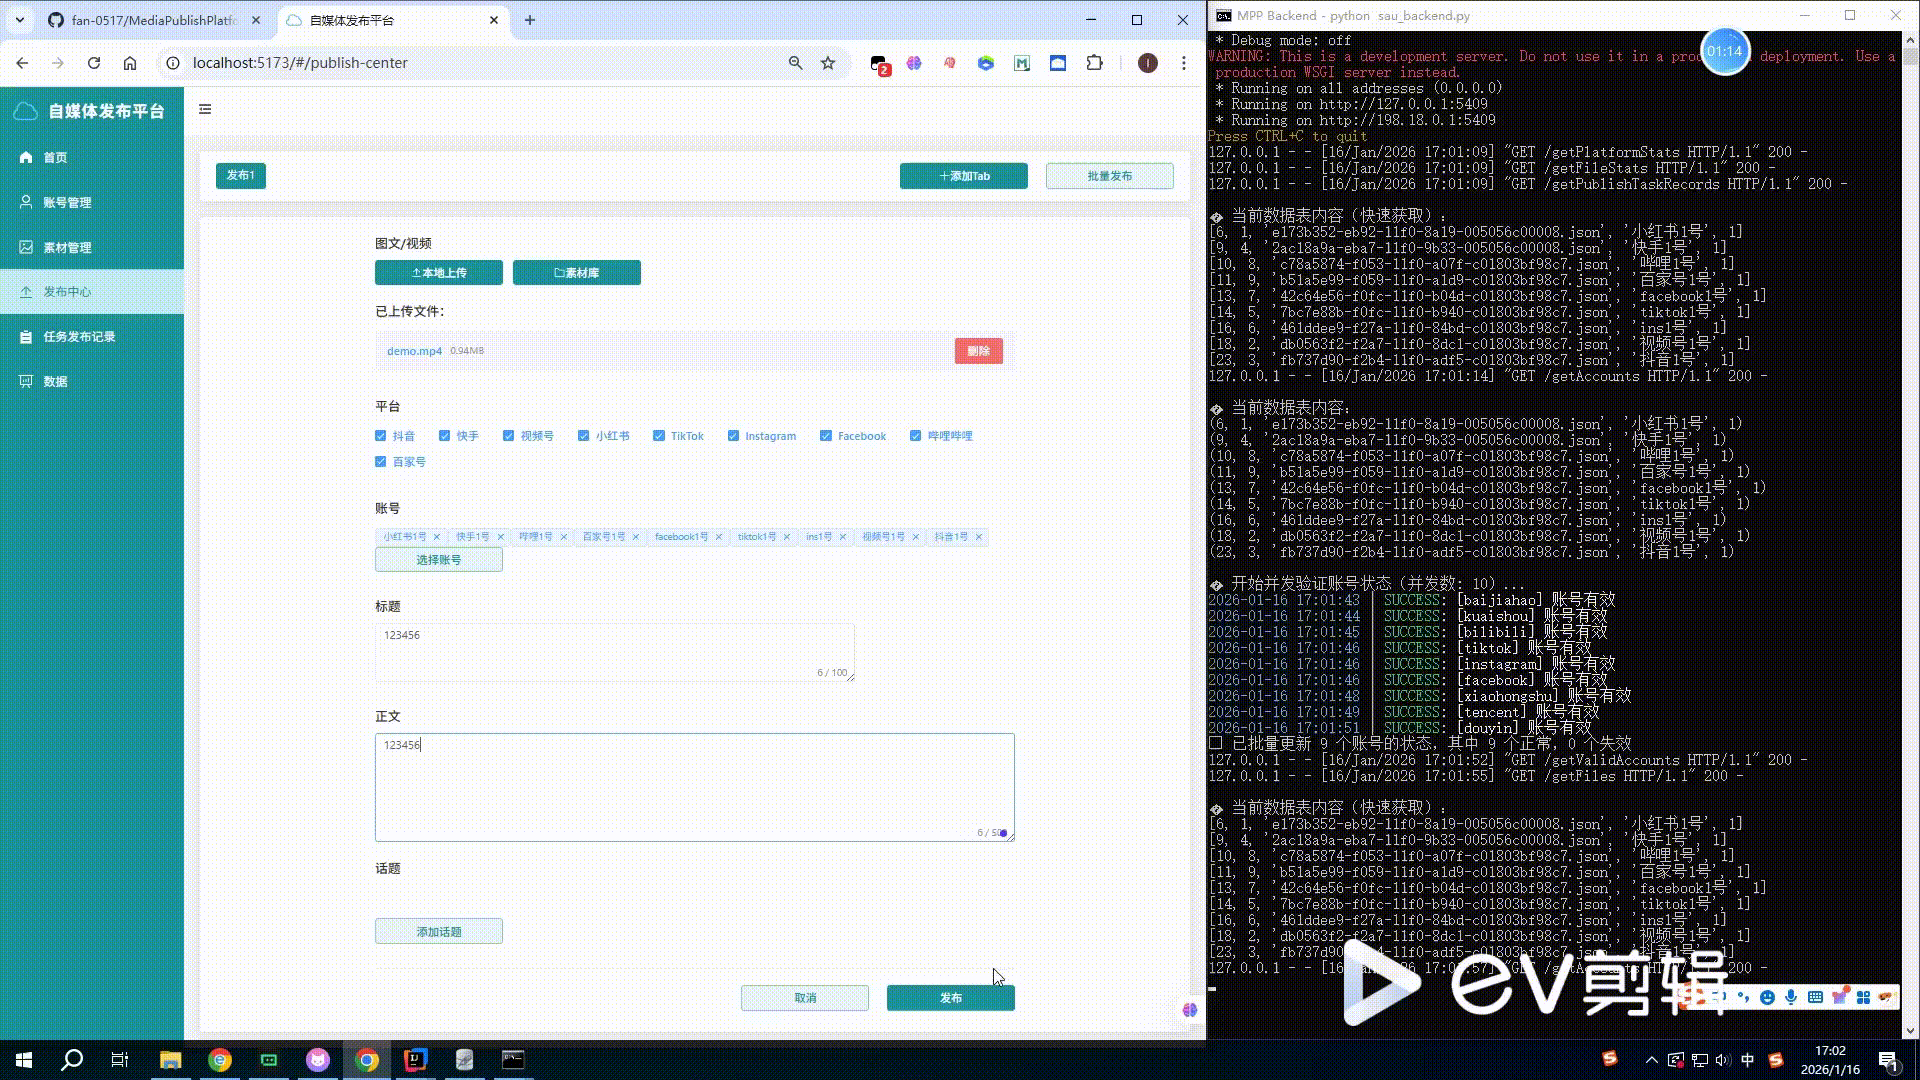Uncheck the 抖音 platform checkbox
This screenshot has width=1920, height=1080.
(x=381, y=436)
